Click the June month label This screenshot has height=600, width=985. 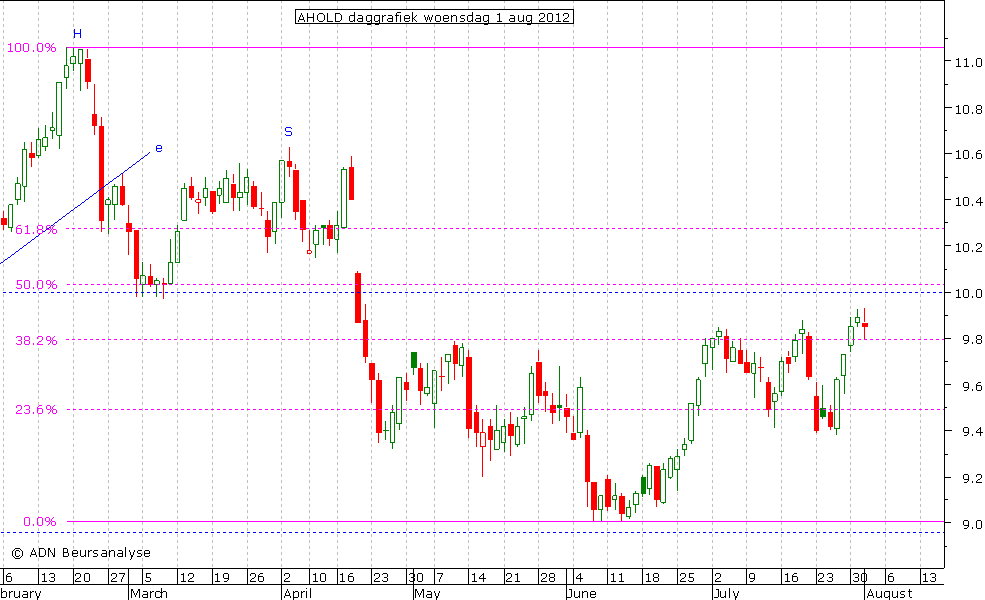(x=582, y=593)
